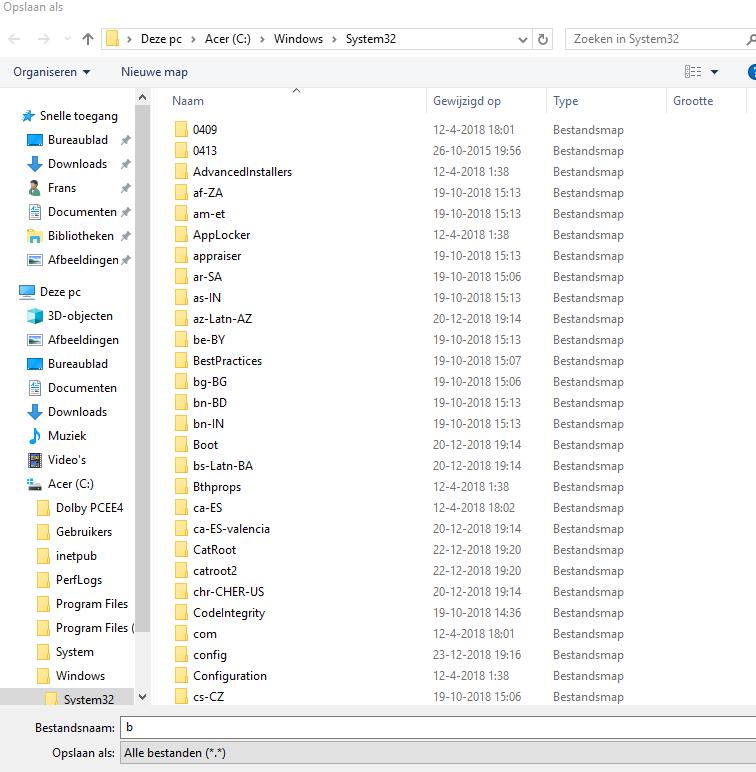Change view with the view layout icon
The image size is (756, 772).
click(x=693, y=72)
